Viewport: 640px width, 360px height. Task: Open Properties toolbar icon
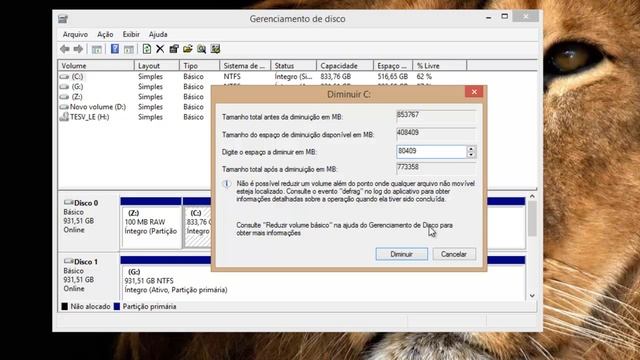pos(174,49)
